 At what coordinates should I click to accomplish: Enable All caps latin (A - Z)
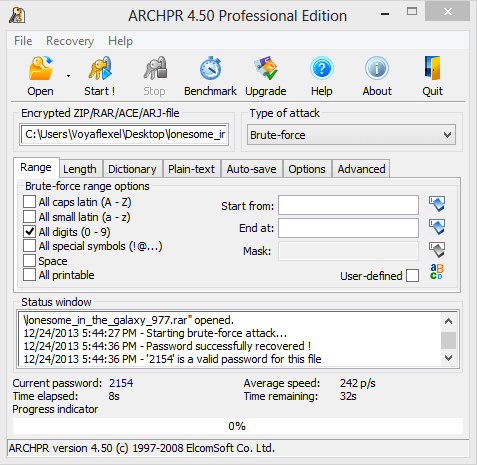[x=29, y=202]
